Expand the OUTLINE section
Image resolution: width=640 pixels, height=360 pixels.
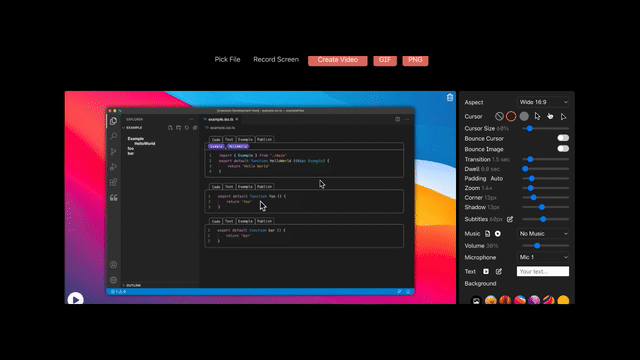coord(131,285)
